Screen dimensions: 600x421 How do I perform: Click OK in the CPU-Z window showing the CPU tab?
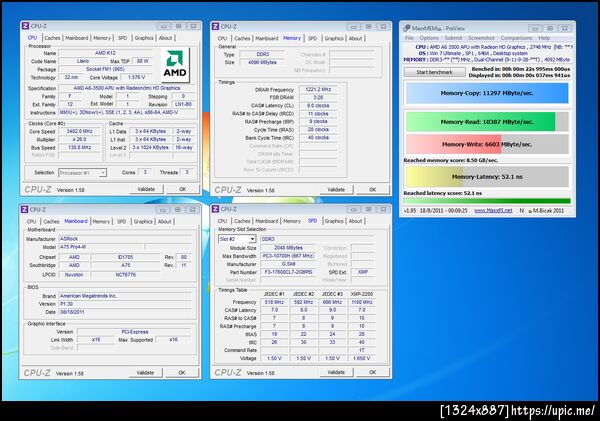[183, 189]
